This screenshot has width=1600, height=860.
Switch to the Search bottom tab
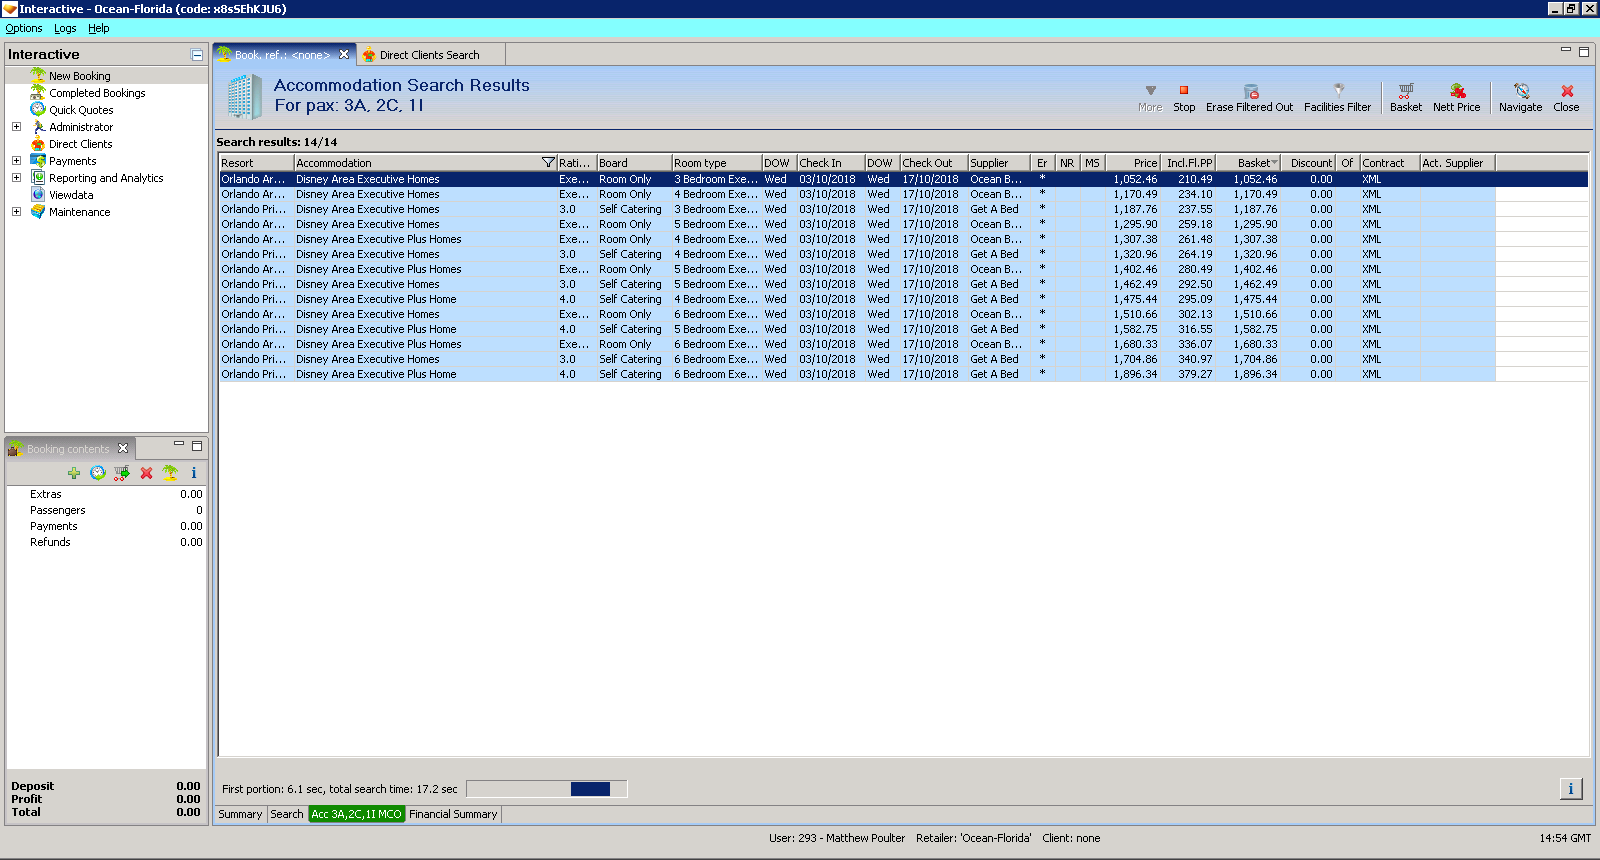click(x=287, y=814)
